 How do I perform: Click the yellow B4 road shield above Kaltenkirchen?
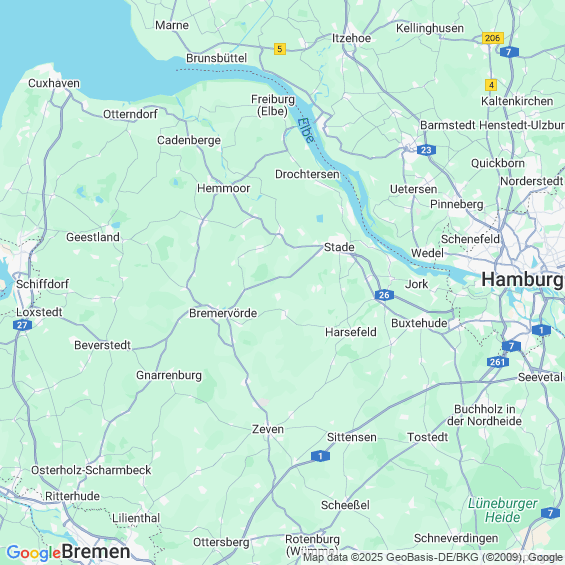tap(491, 85)
